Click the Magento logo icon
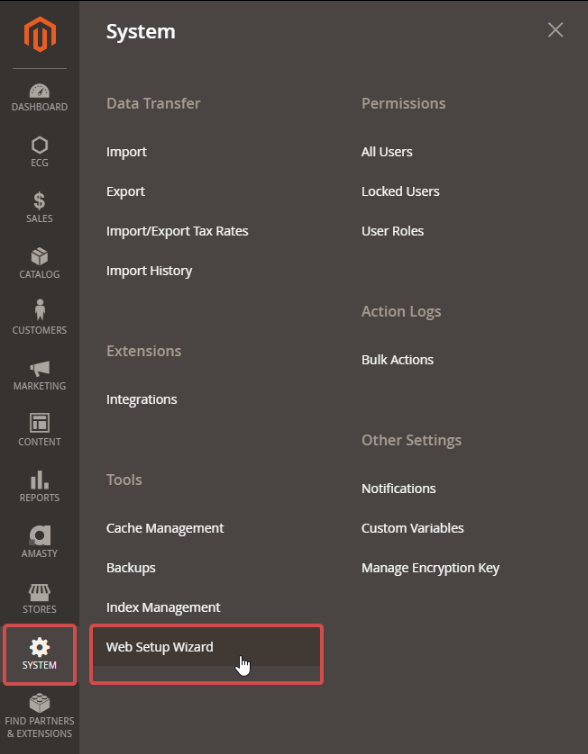The width and height of the screenshot is (588, 754). point(40,34)
